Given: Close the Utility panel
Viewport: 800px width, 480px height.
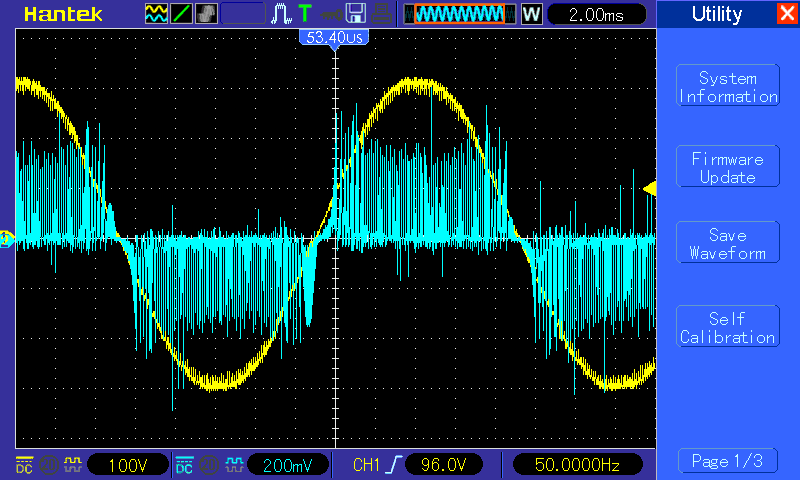Looking at the screenshot, I should [786, 14].
